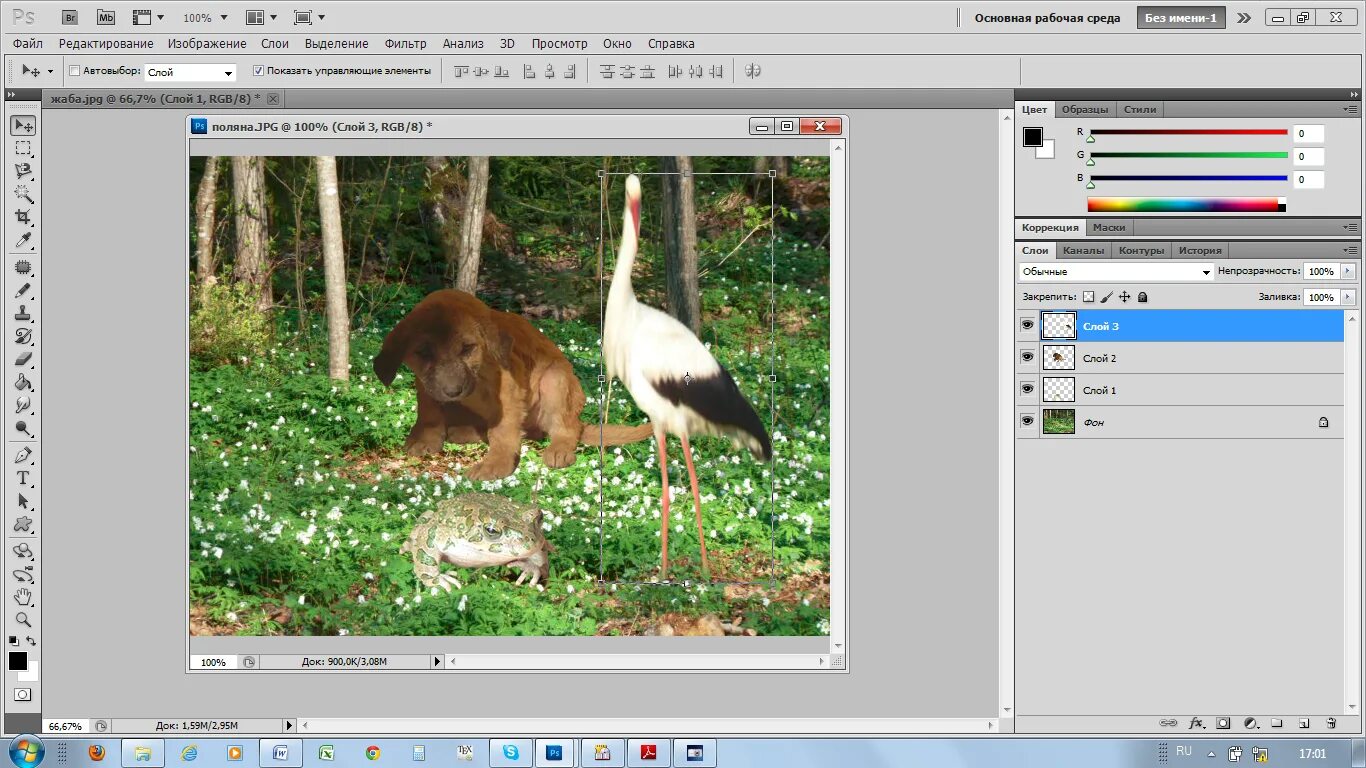Click the Слой 2 layer thumbnail
This screenshot has height=768, width=1366.
click(1058, 357)
